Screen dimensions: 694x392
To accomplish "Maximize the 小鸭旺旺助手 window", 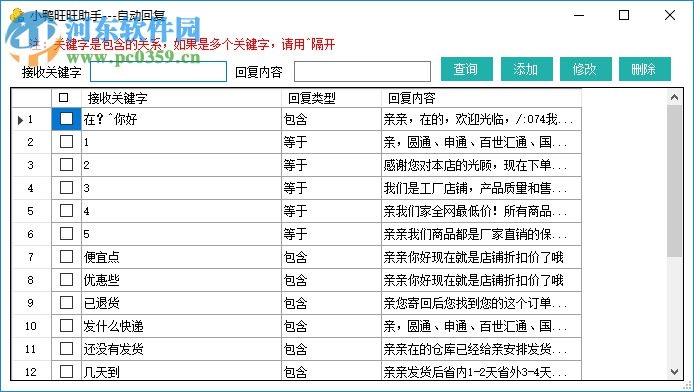I will point(624,15).
